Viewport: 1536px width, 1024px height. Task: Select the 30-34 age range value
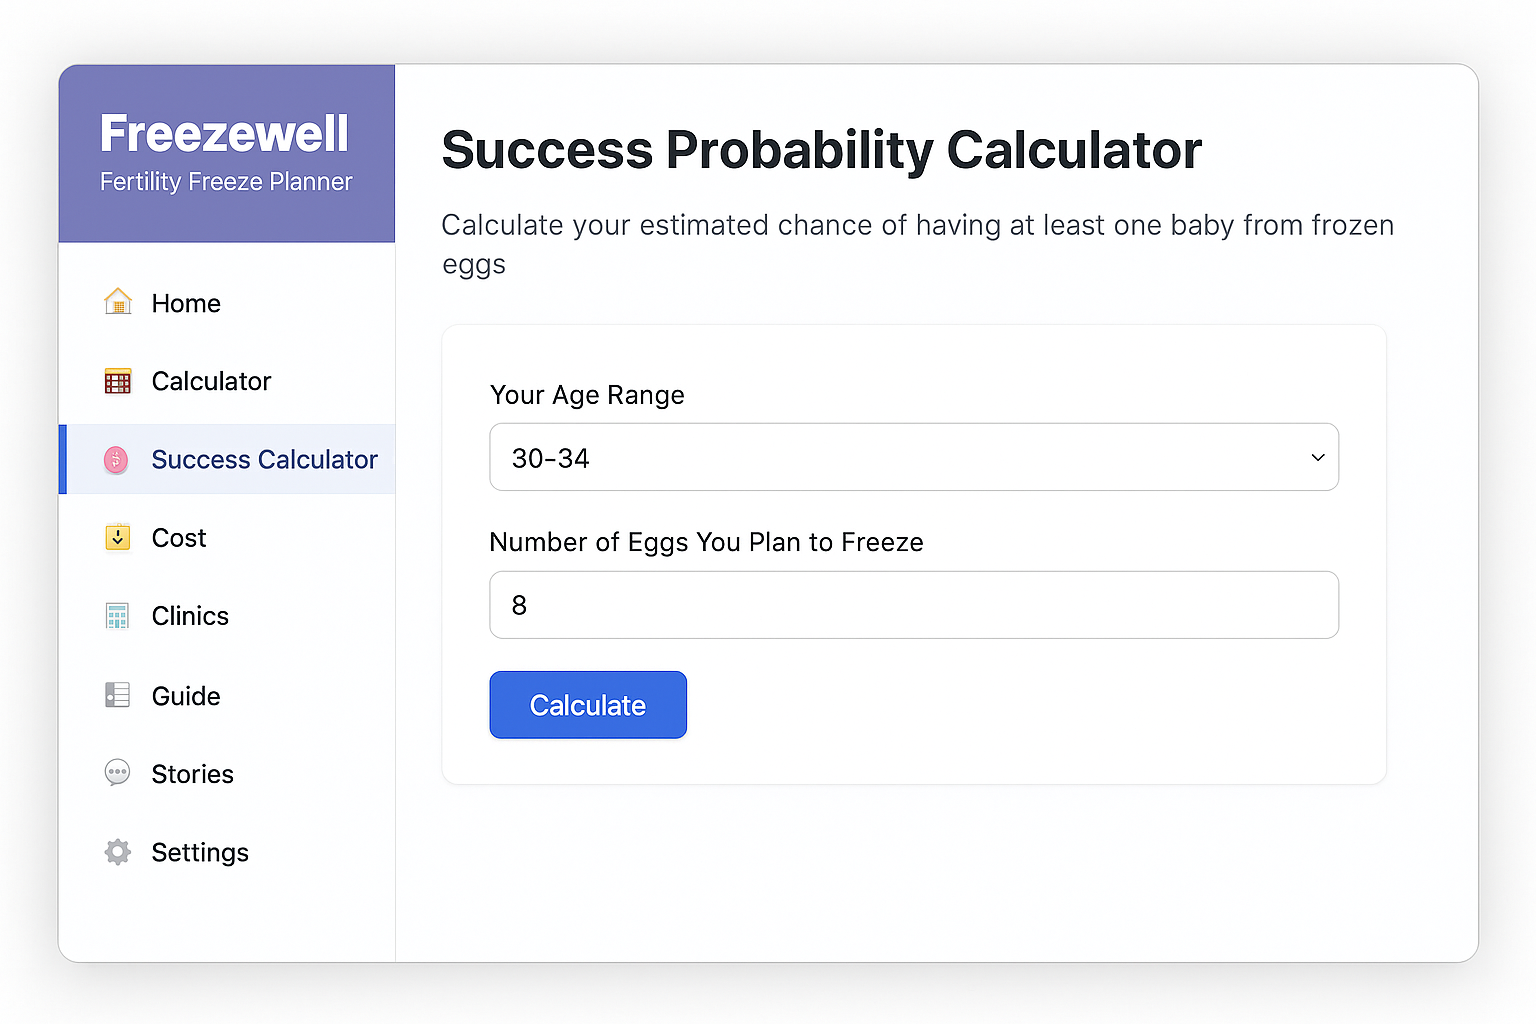pos(551,458)
